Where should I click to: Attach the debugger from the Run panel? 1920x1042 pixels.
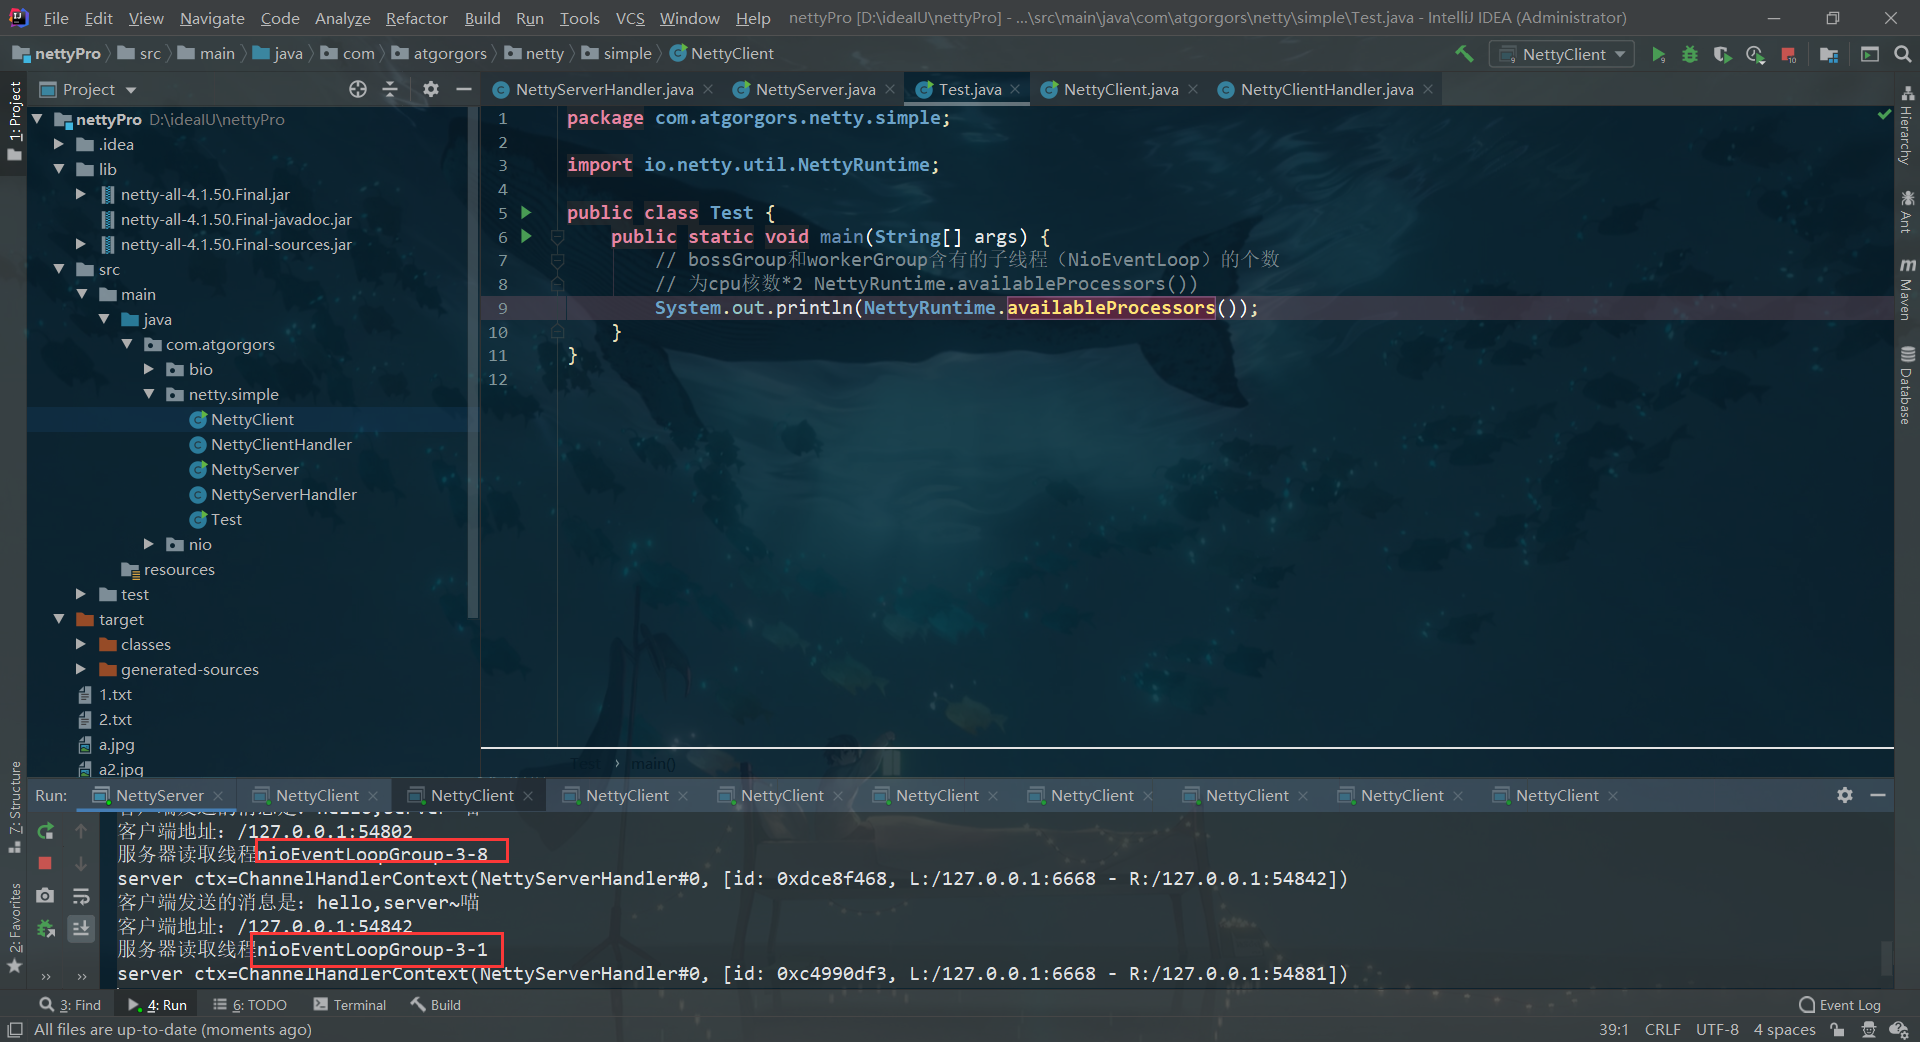[x=45, y=928]
